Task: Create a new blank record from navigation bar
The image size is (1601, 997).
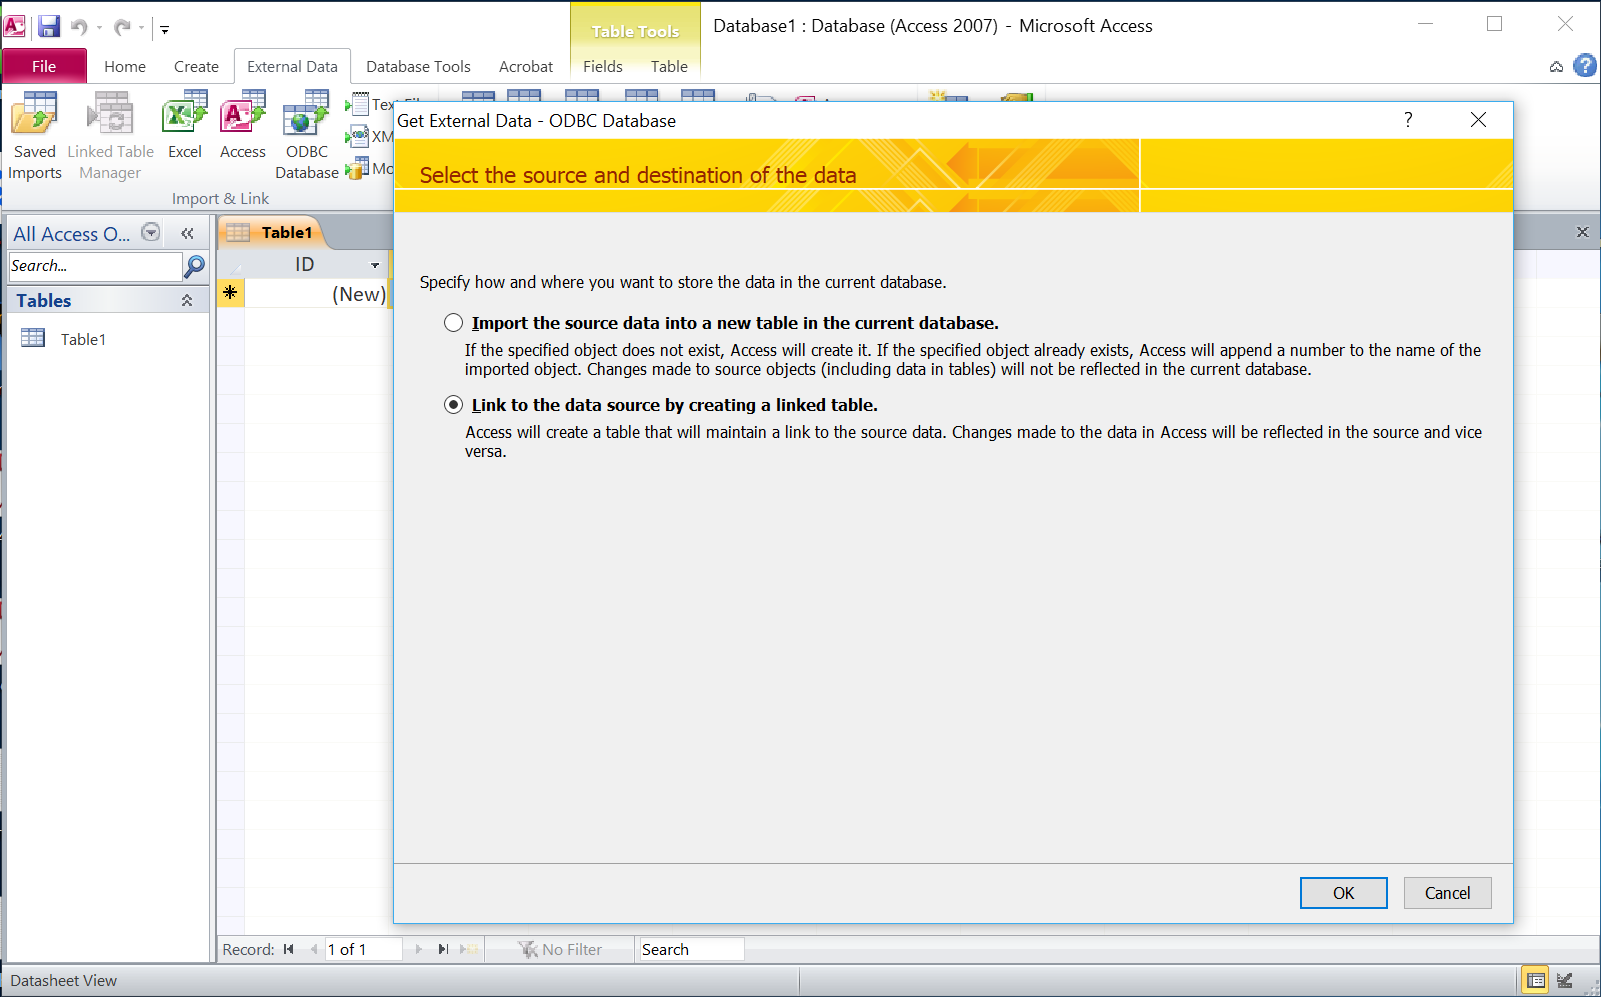Action: point(468,949)
